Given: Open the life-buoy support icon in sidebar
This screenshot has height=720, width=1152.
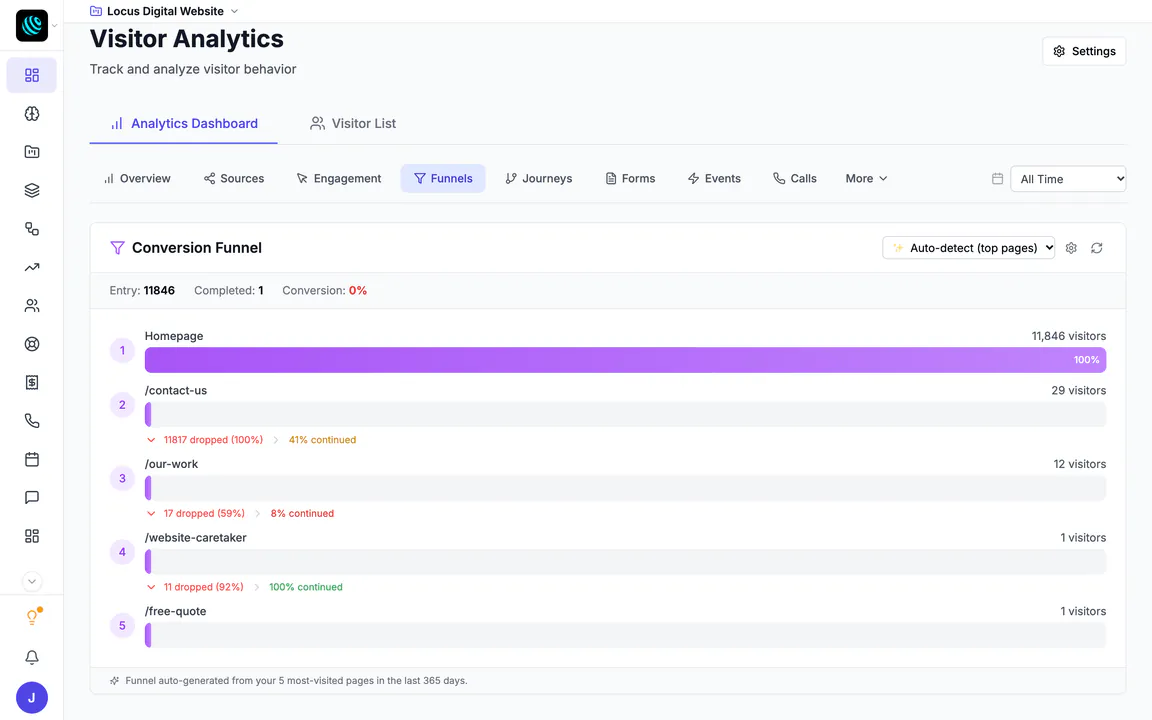Looking at the screenshot, I should point(32,344).
